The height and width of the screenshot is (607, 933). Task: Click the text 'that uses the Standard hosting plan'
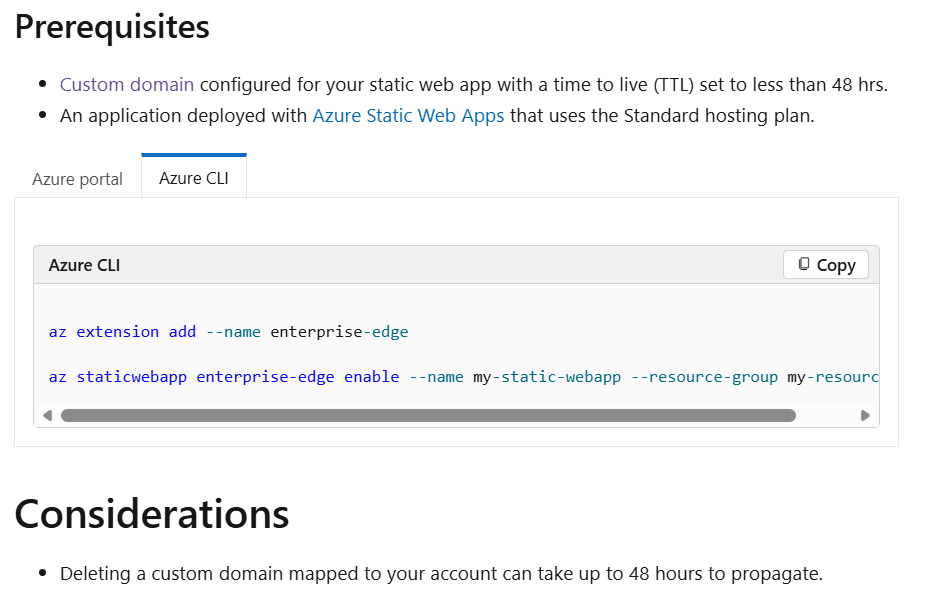click(x=662, y=115)
